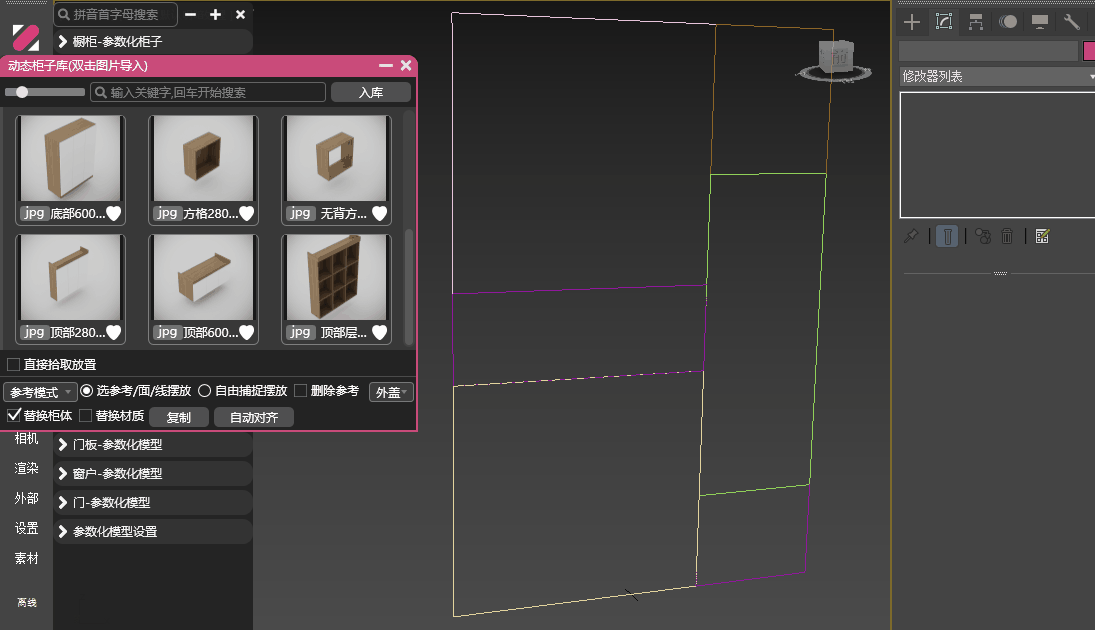
Task: Open the Create tab in command panel
Action: (911, 22)
